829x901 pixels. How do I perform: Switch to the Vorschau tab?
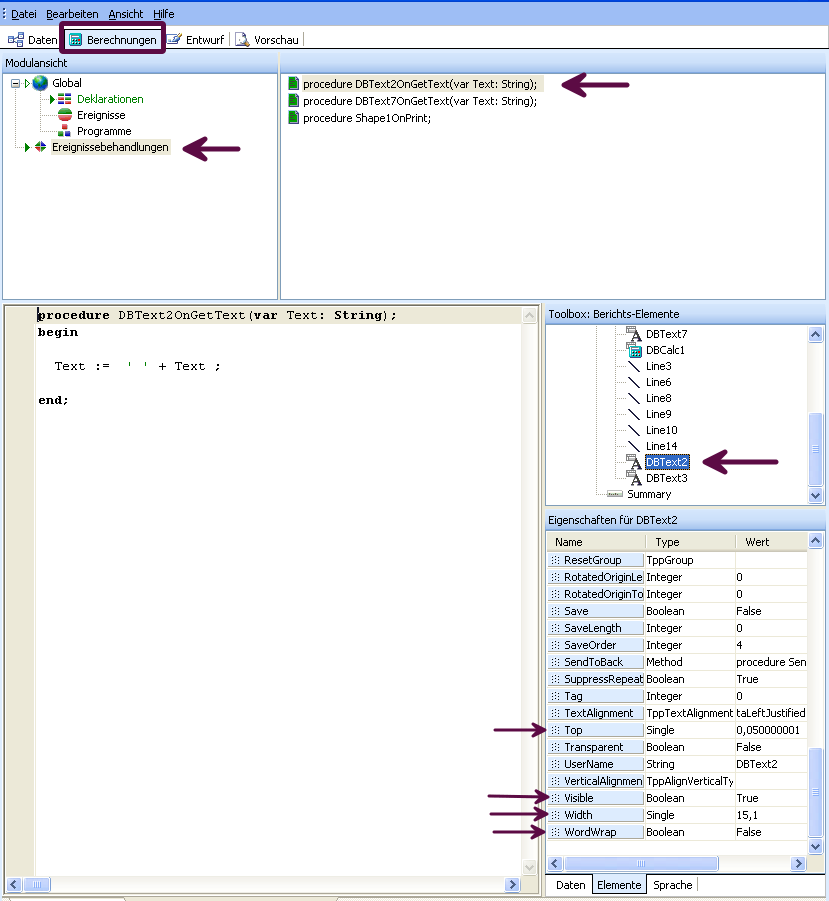(267, 40)
